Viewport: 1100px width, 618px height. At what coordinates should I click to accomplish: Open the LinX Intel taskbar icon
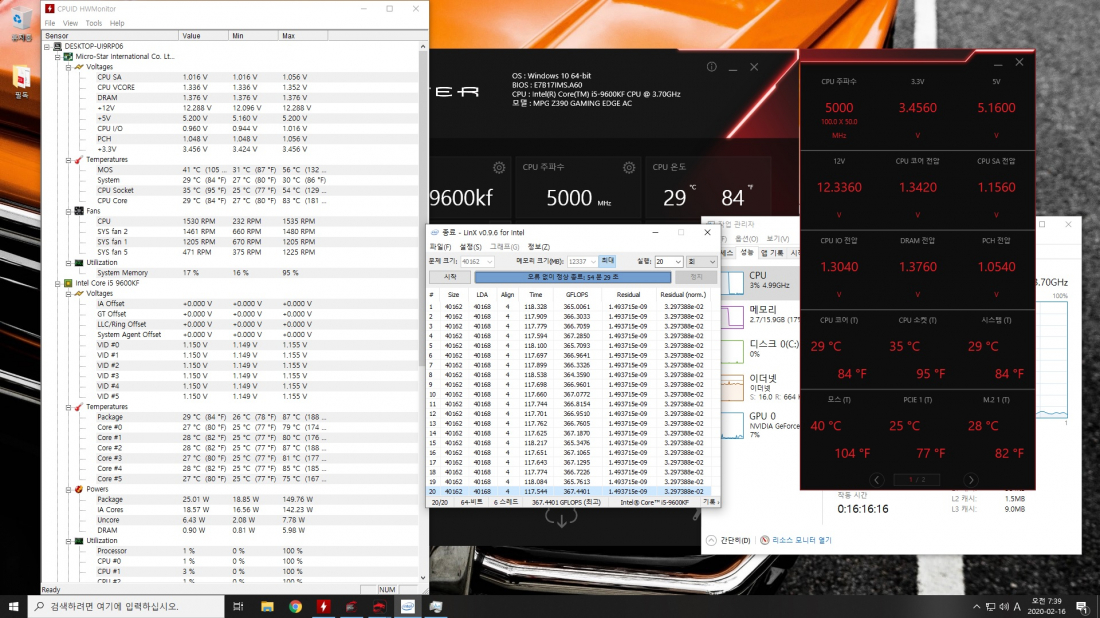(x=408, y=606)
